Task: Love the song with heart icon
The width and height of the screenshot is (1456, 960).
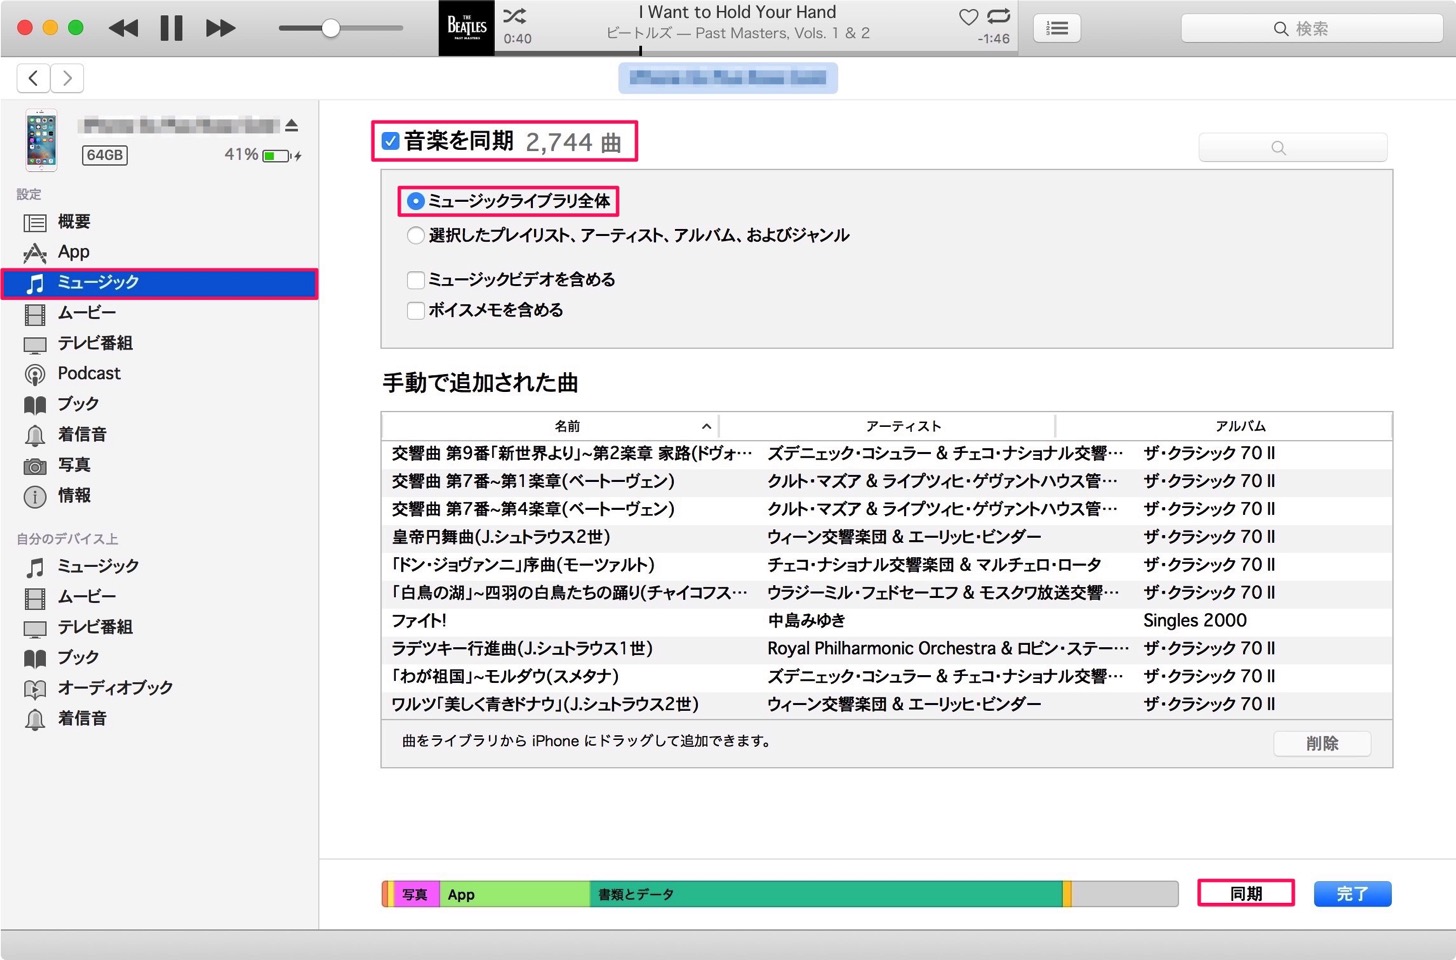Action: pyautogui.click(x=968, y=16)
